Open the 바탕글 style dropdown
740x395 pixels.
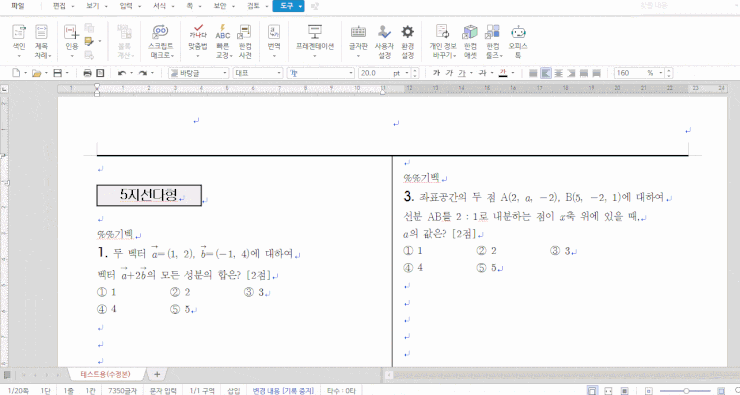coord(199,73)
